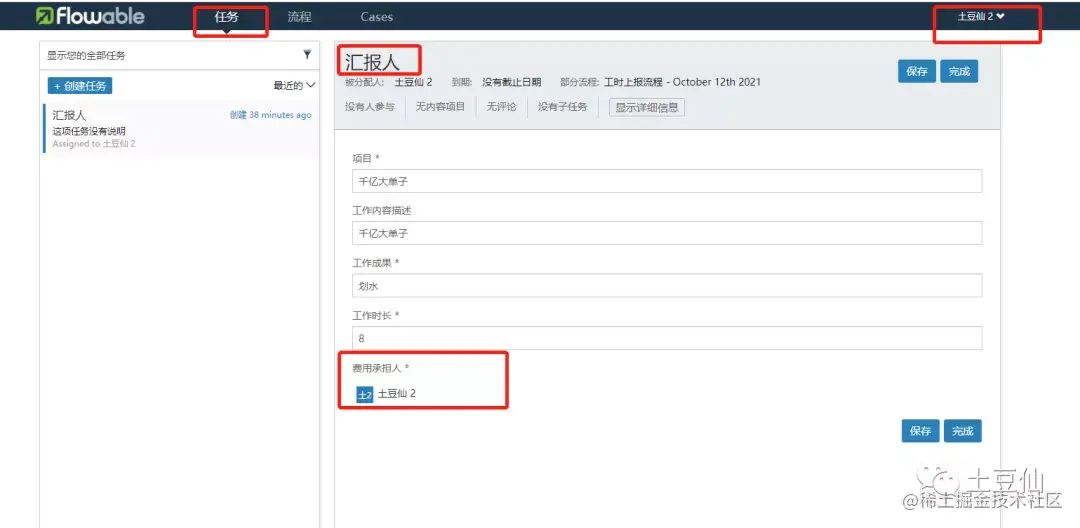
Task: Open the 工时上报流程 process link
Action: click(682, 82)
